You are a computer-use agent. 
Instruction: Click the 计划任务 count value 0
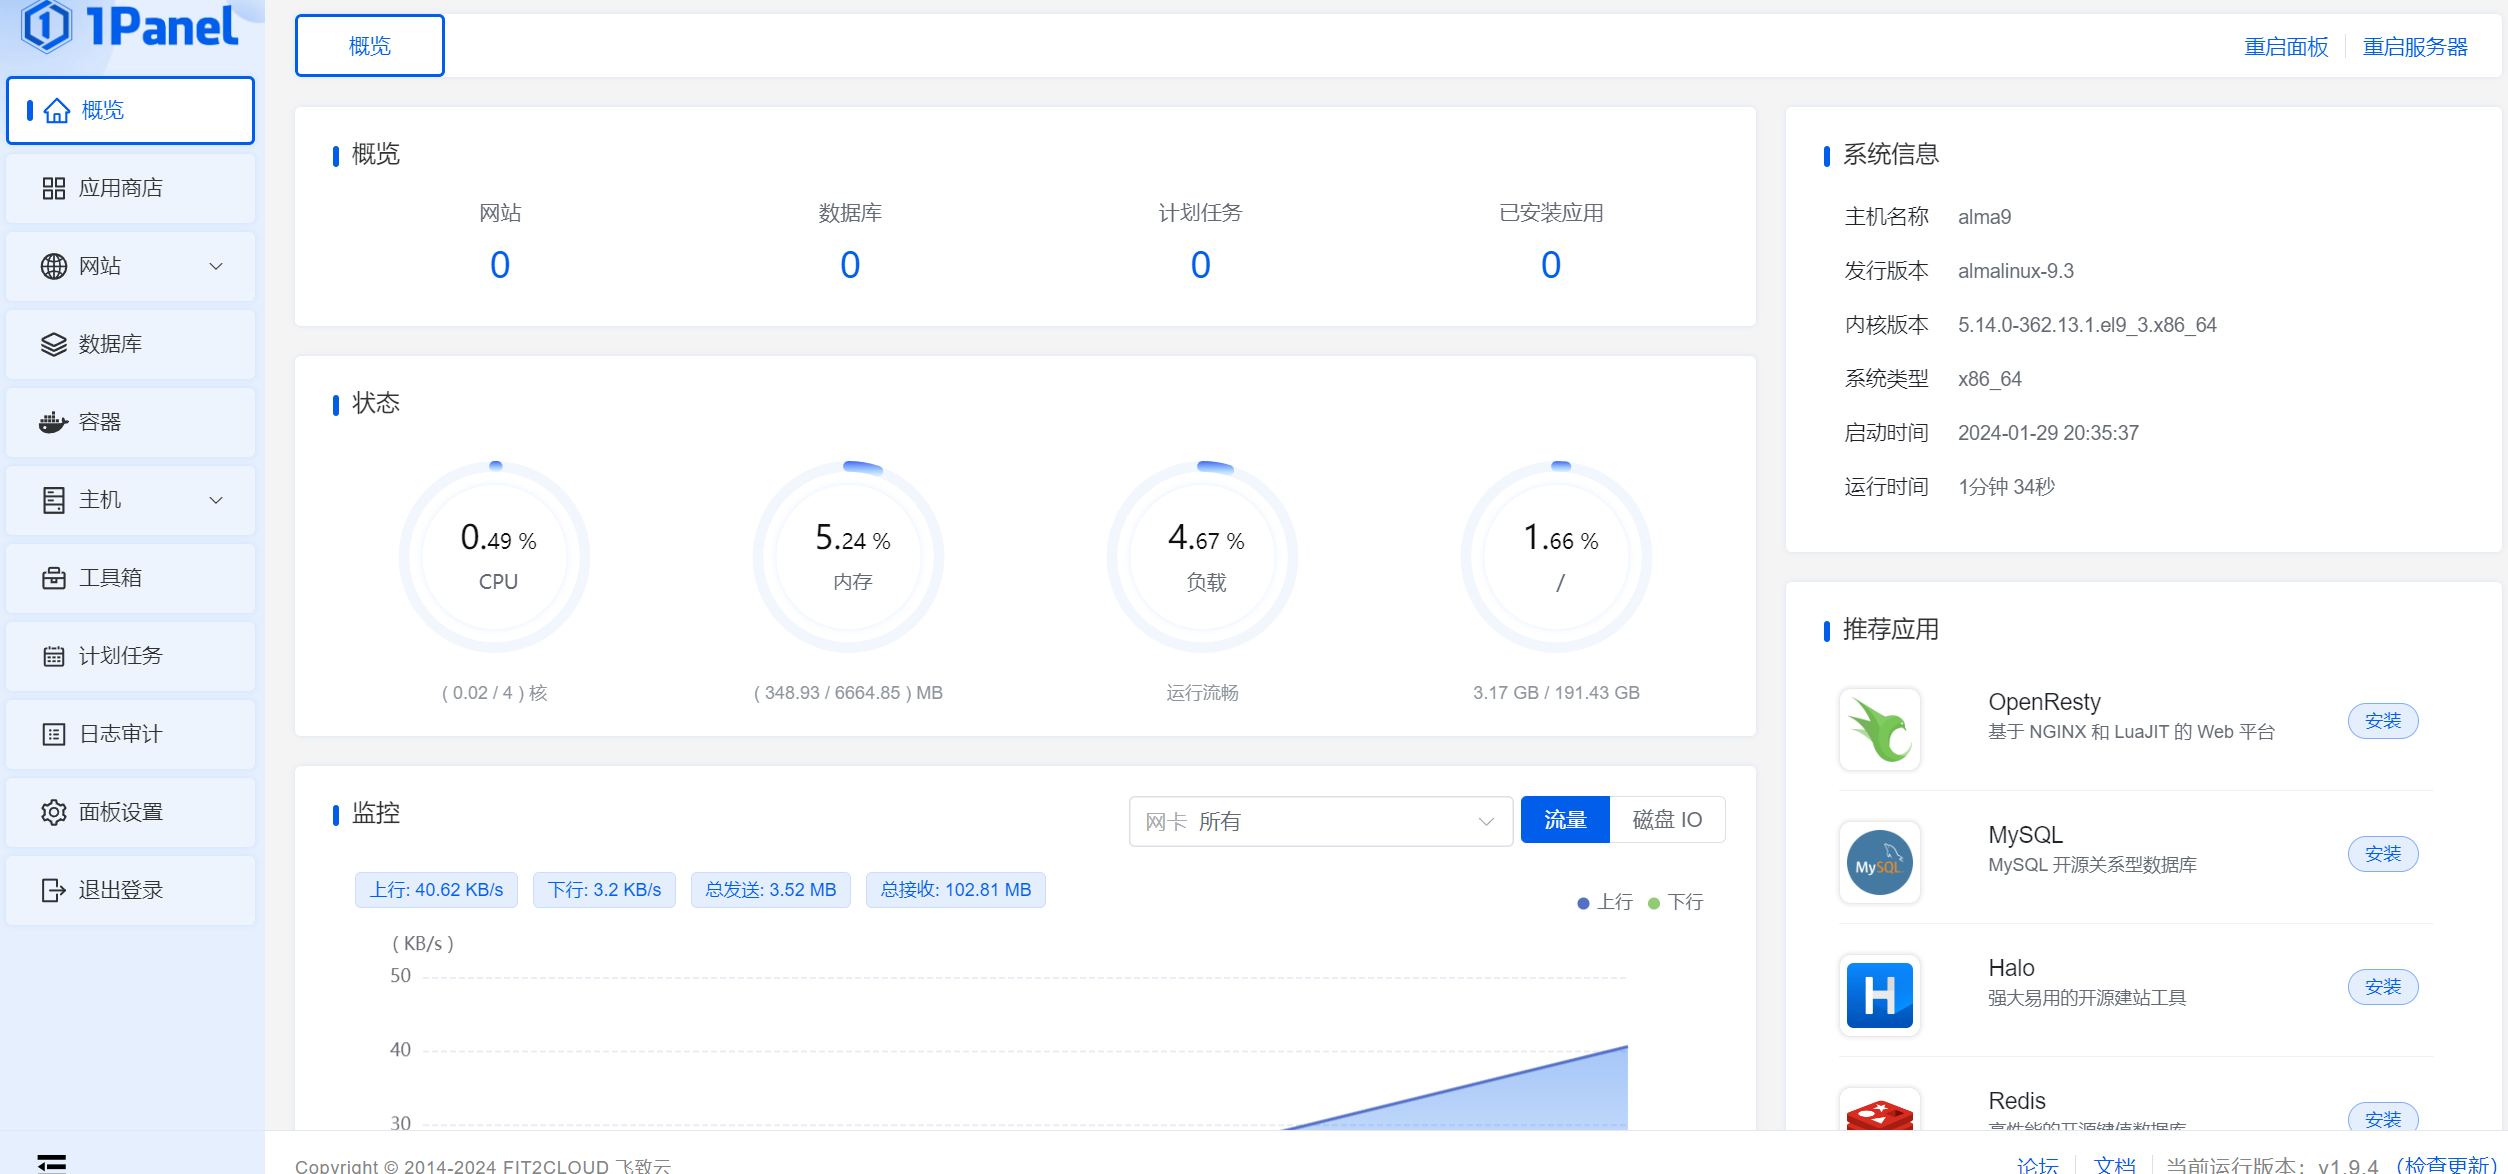[x=1201, y=265]
